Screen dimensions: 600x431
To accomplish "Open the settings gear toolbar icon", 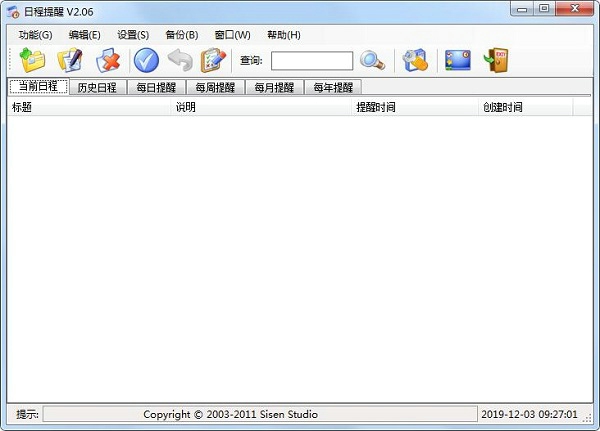I will [415, 60].
